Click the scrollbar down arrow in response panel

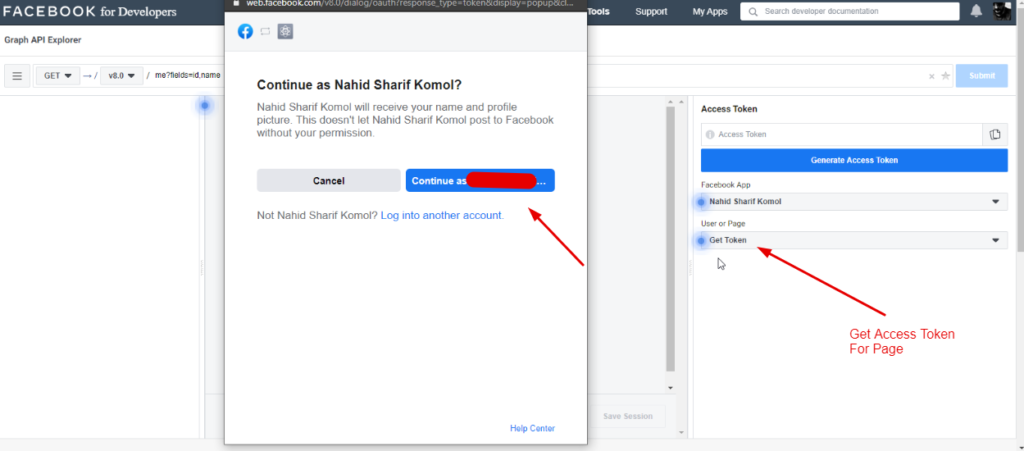point(670,388)
